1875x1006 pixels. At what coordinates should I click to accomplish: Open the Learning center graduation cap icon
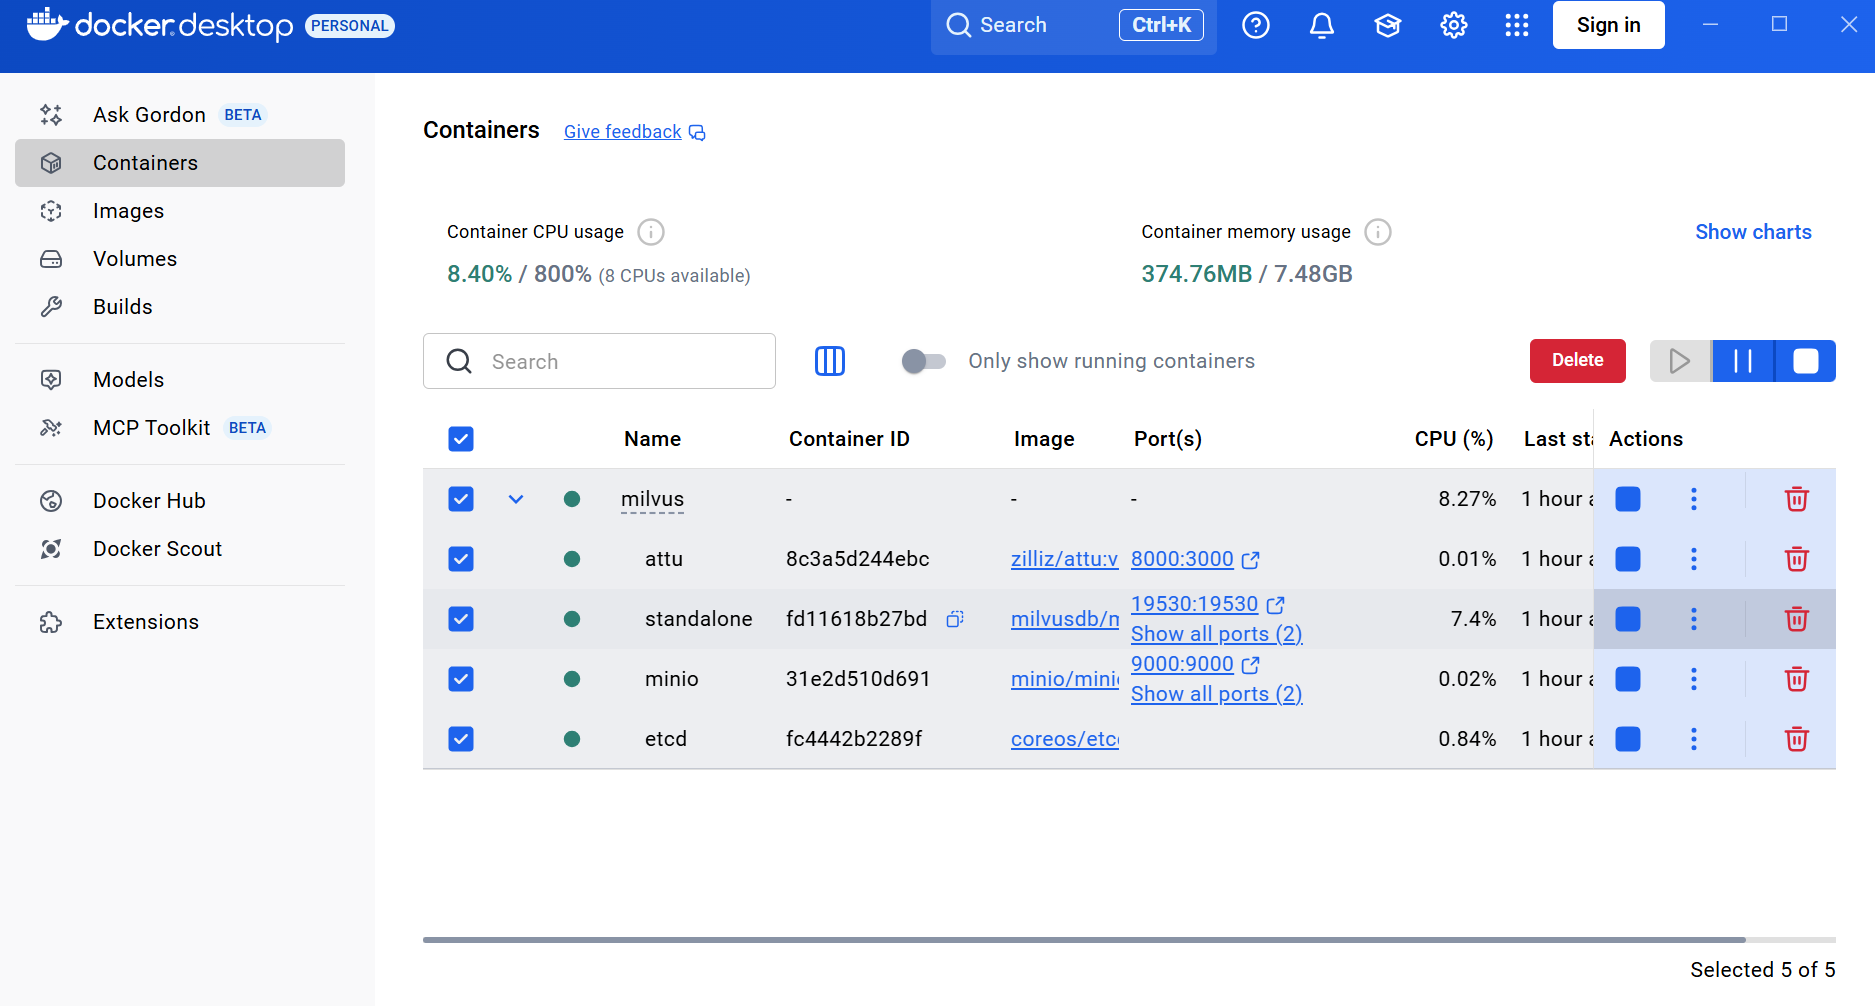[1388, 25]
